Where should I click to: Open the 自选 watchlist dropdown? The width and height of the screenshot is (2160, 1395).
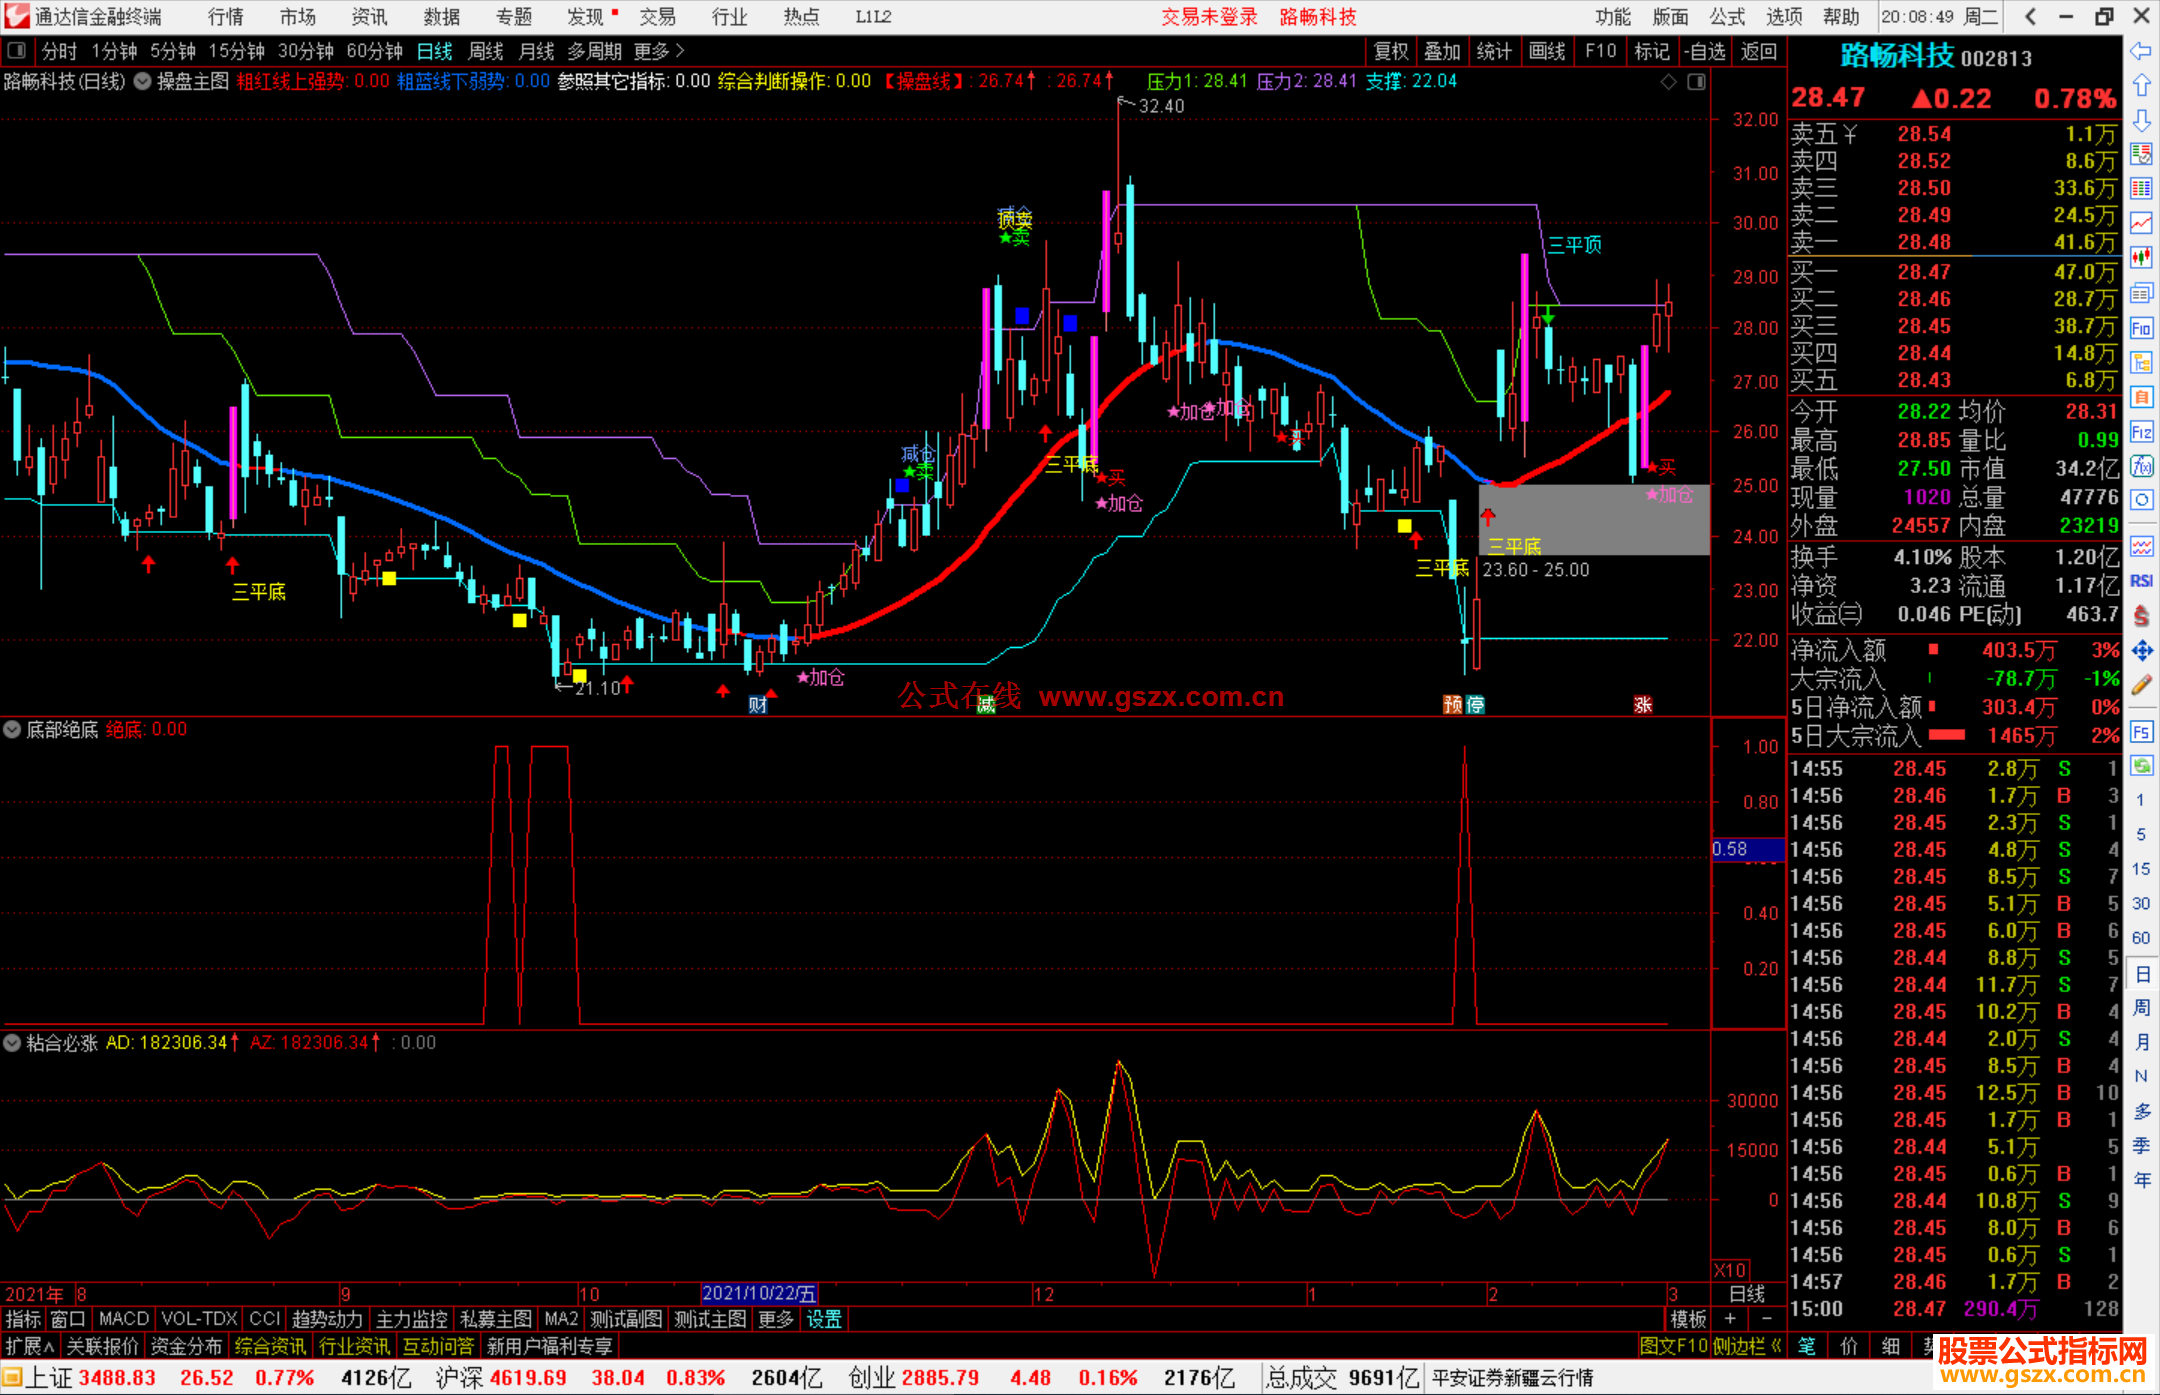1705,51
